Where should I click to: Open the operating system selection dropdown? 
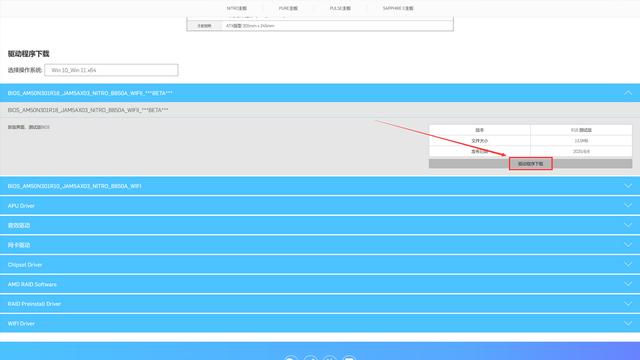pos(111,70)
